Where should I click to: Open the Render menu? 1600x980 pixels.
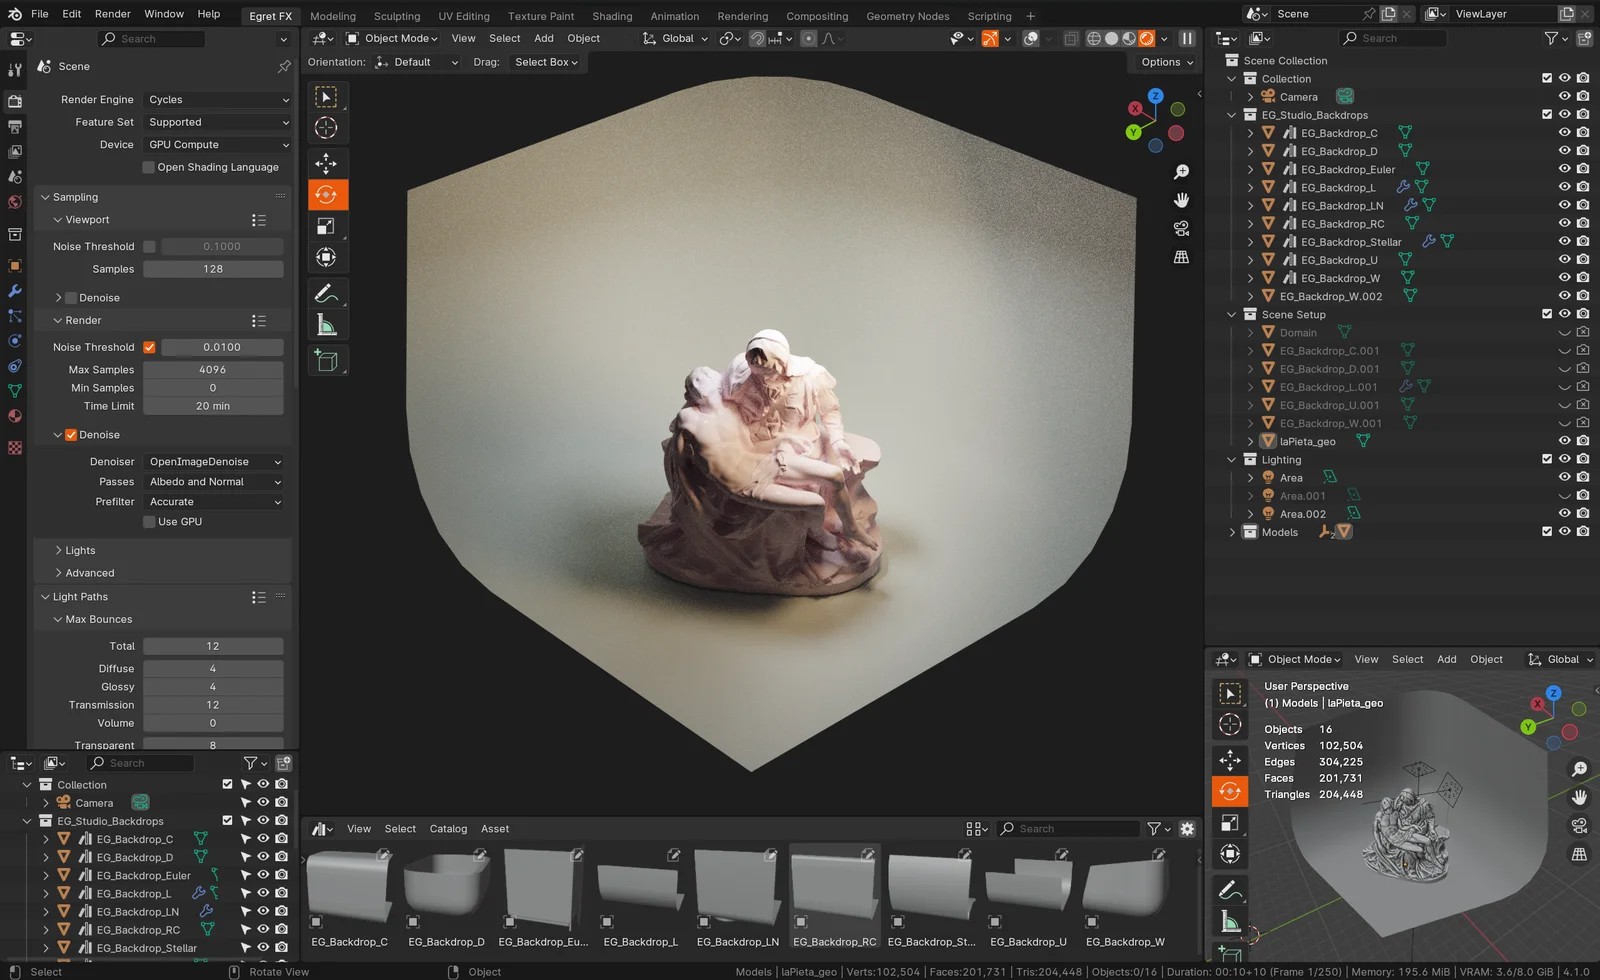[x=112, y=14]
